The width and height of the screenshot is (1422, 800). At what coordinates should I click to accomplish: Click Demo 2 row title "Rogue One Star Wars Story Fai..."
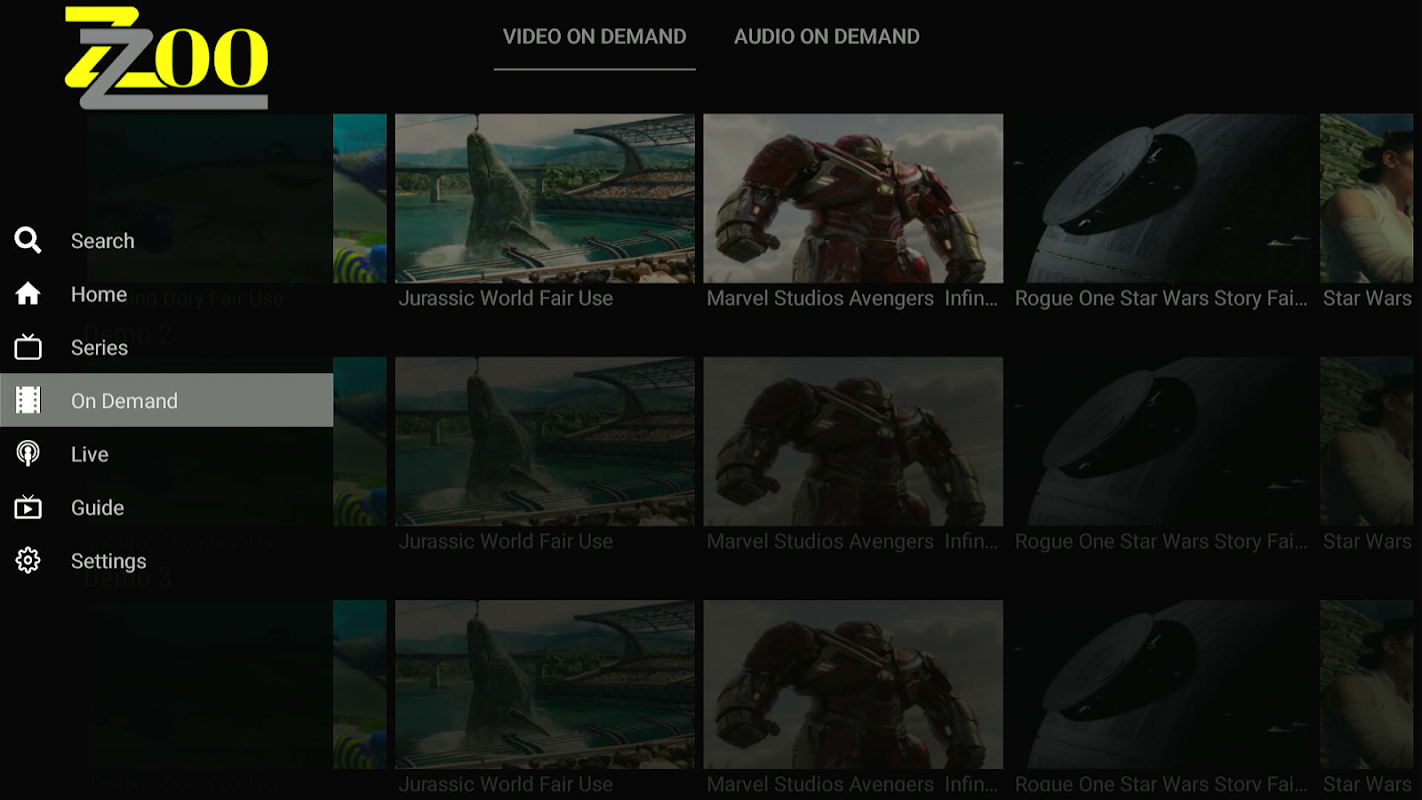[x=1161, y=541]
